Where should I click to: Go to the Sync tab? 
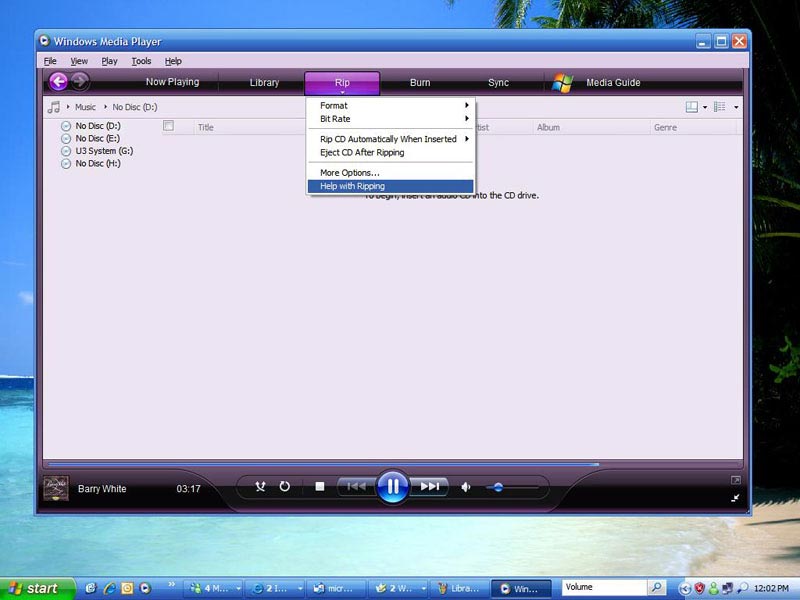(x=498, y=83)
